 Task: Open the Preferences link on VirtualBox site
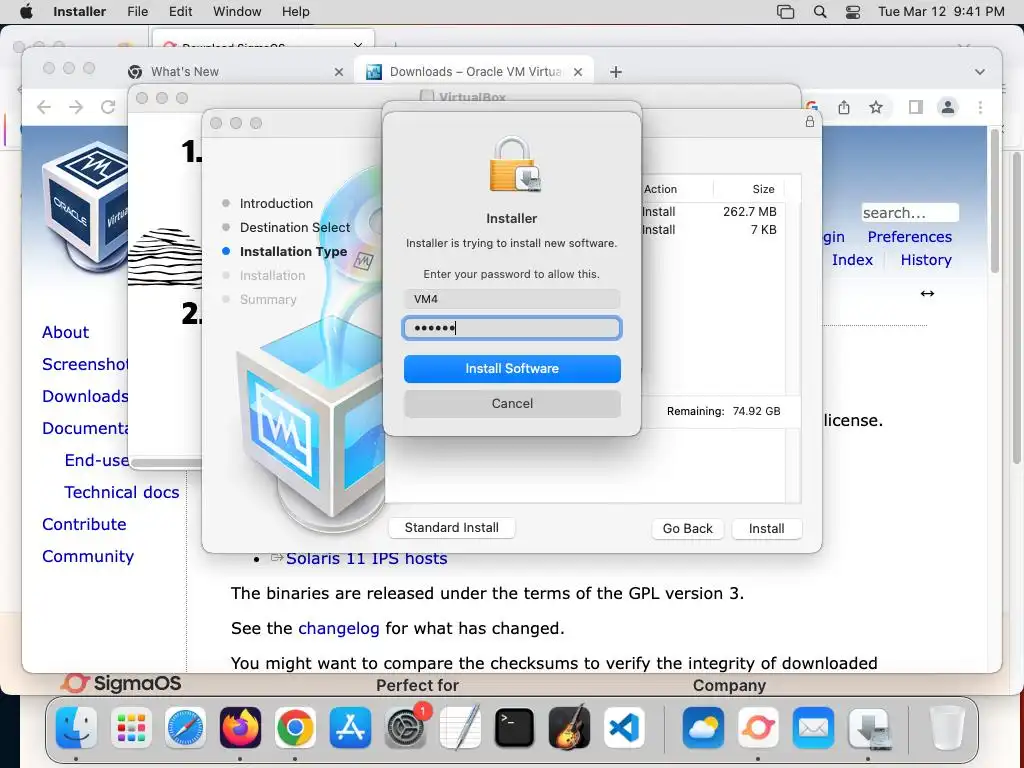[x=910, y=236]
